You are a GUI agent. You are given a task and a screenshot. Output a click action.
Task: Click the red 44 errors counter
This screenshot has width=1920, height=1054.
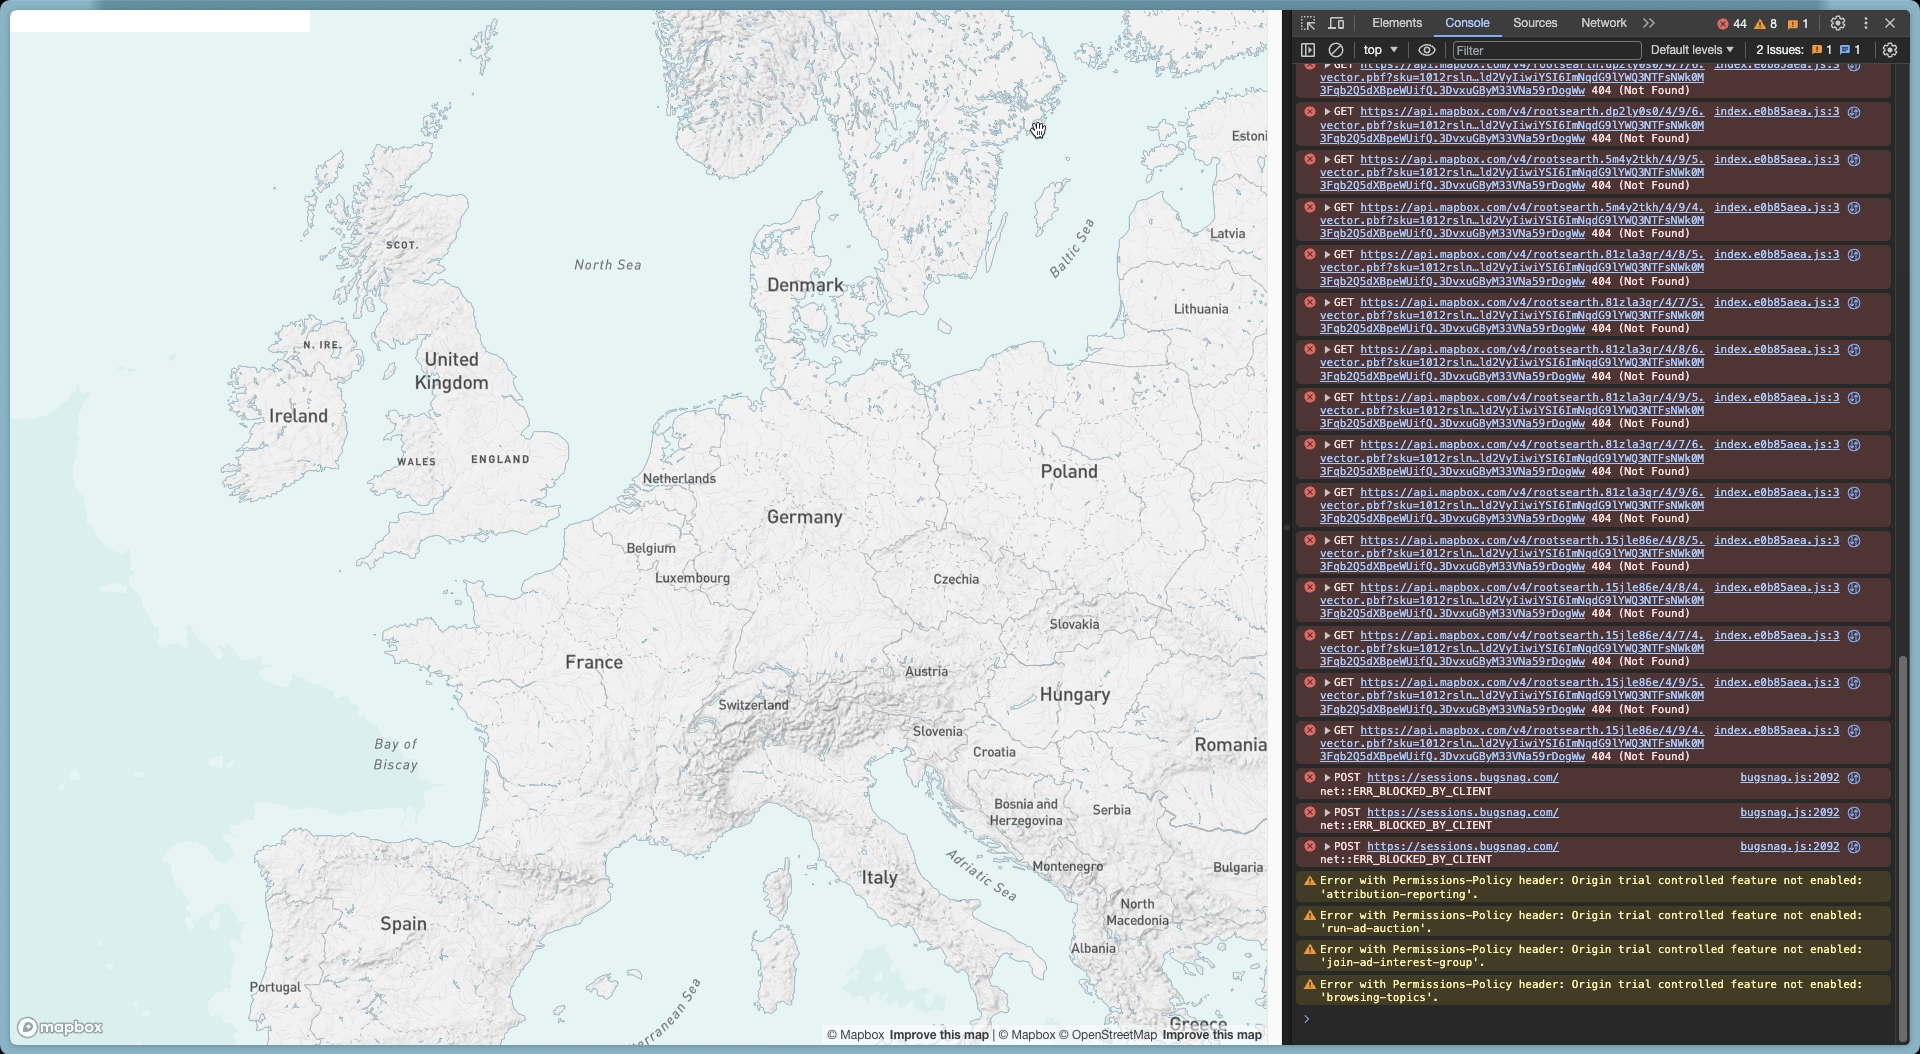click(1732, 24)
